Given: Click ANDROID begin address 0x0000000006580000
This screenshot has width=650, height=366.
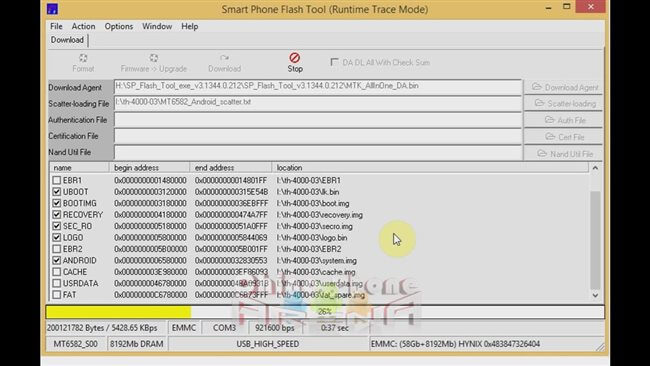Looking at the screenshot, I should [150, 261].
